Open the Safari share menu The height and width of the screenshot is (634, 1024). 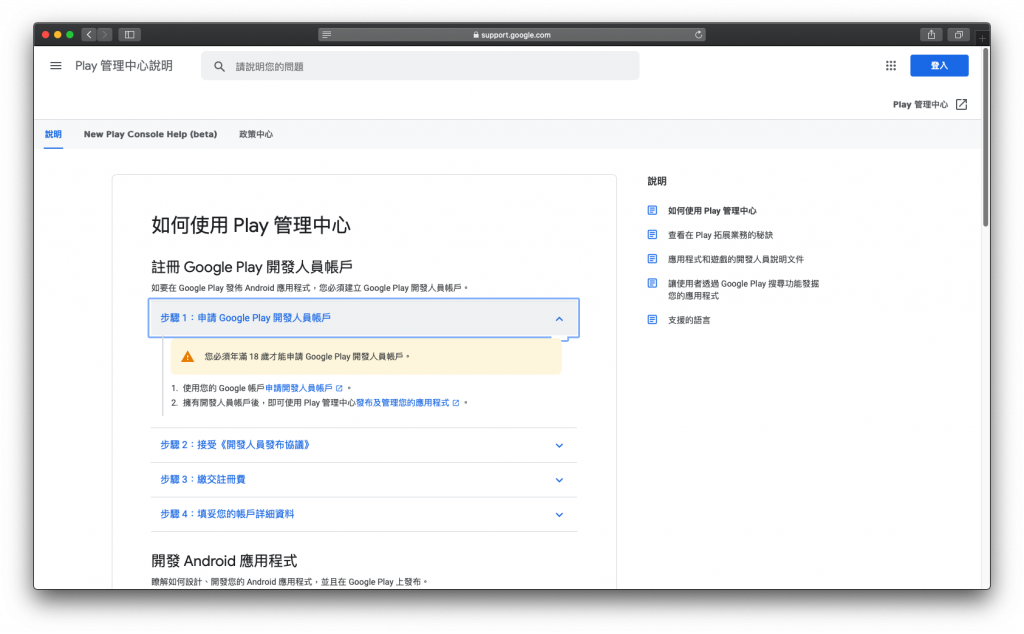[931, 35]
